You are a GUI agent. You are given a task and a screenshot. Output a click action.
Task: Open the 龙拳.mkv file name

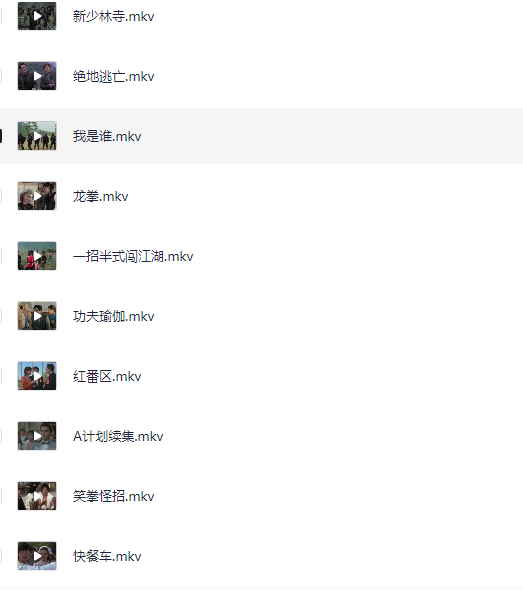100,196
